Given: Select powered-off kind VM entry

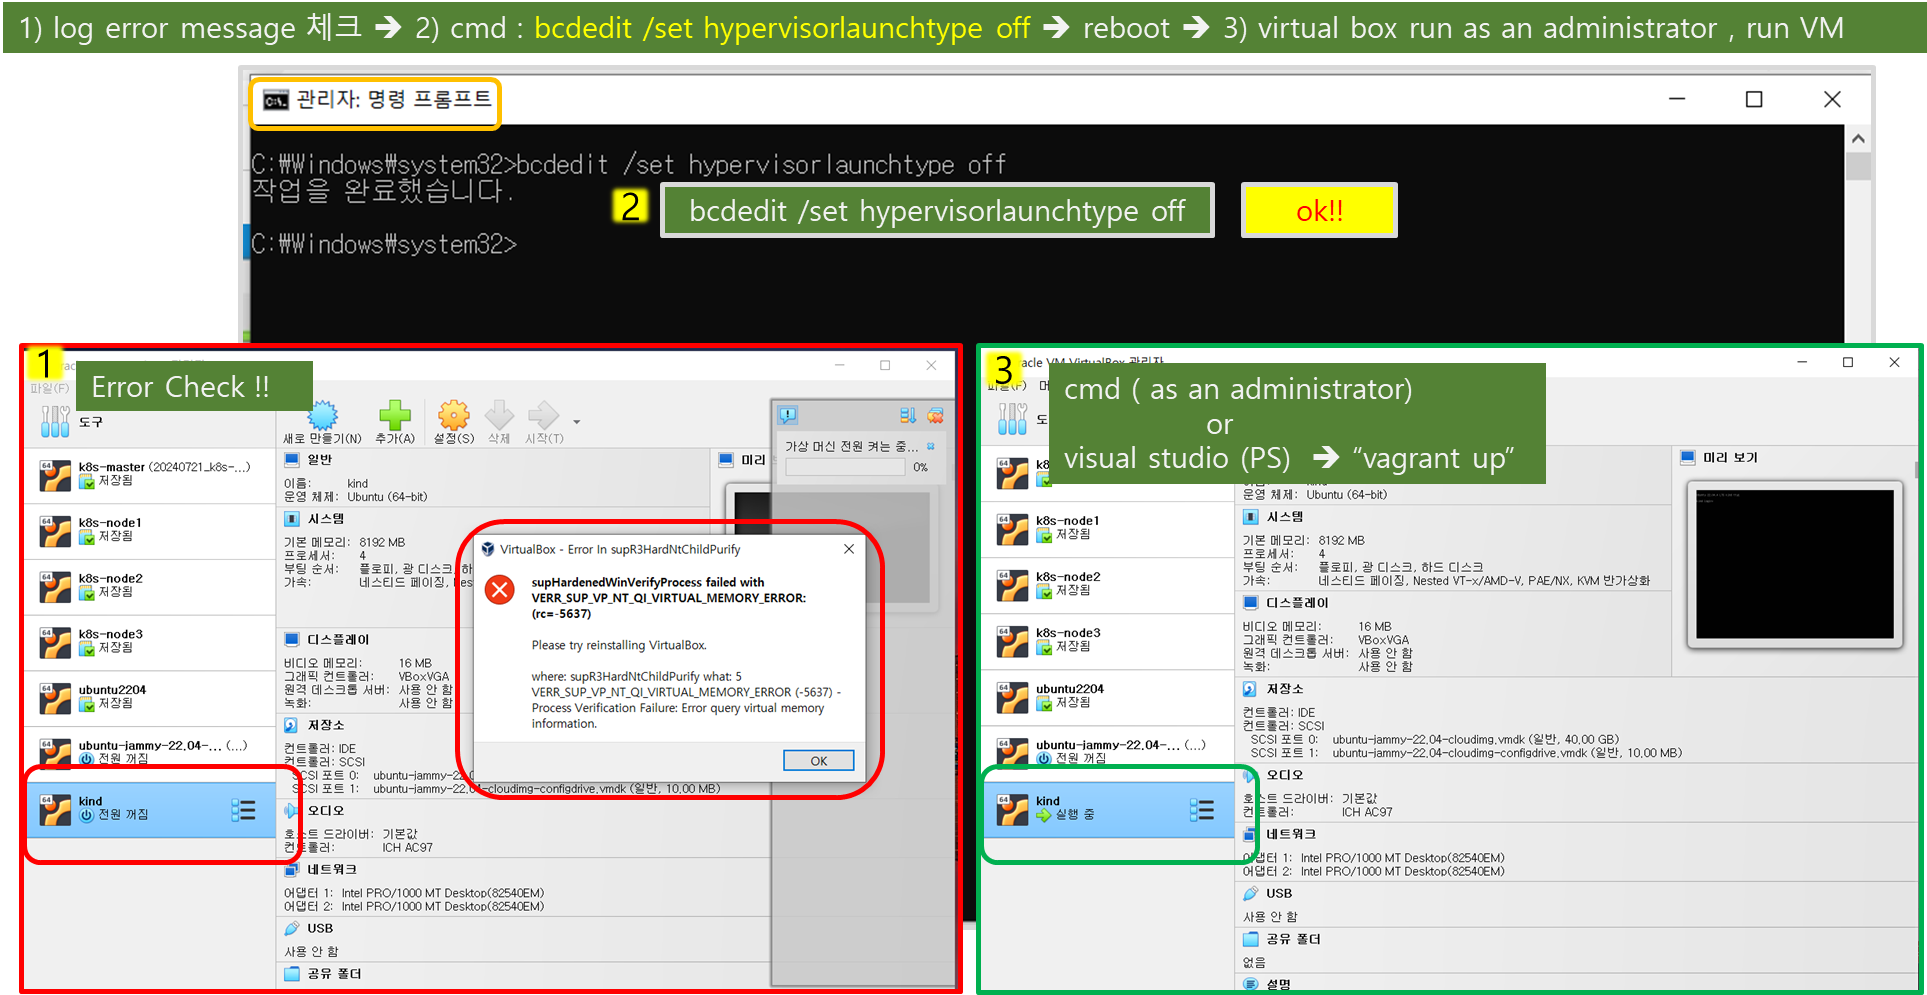Looking at the screenshot, I should click(x=150, y=809).
